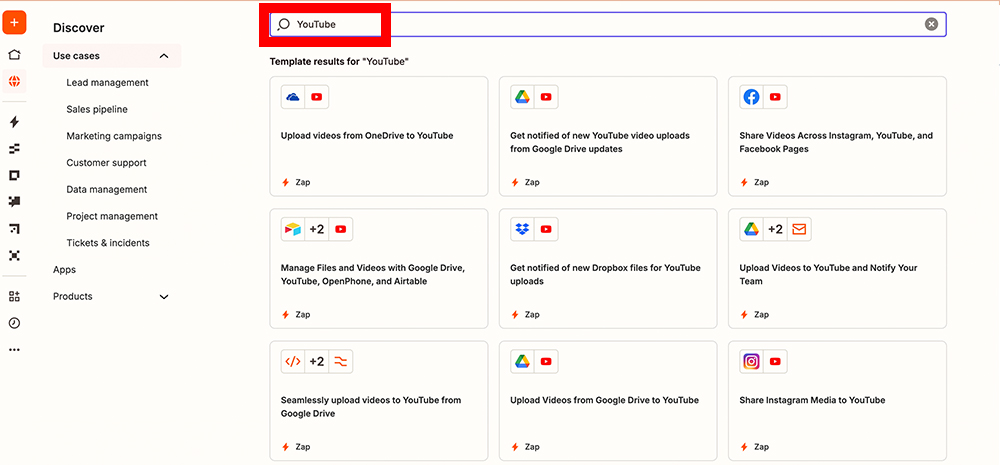Expand the Products section chevron
The height and width of the screenshot is (465, 1000).
(164, 297)
